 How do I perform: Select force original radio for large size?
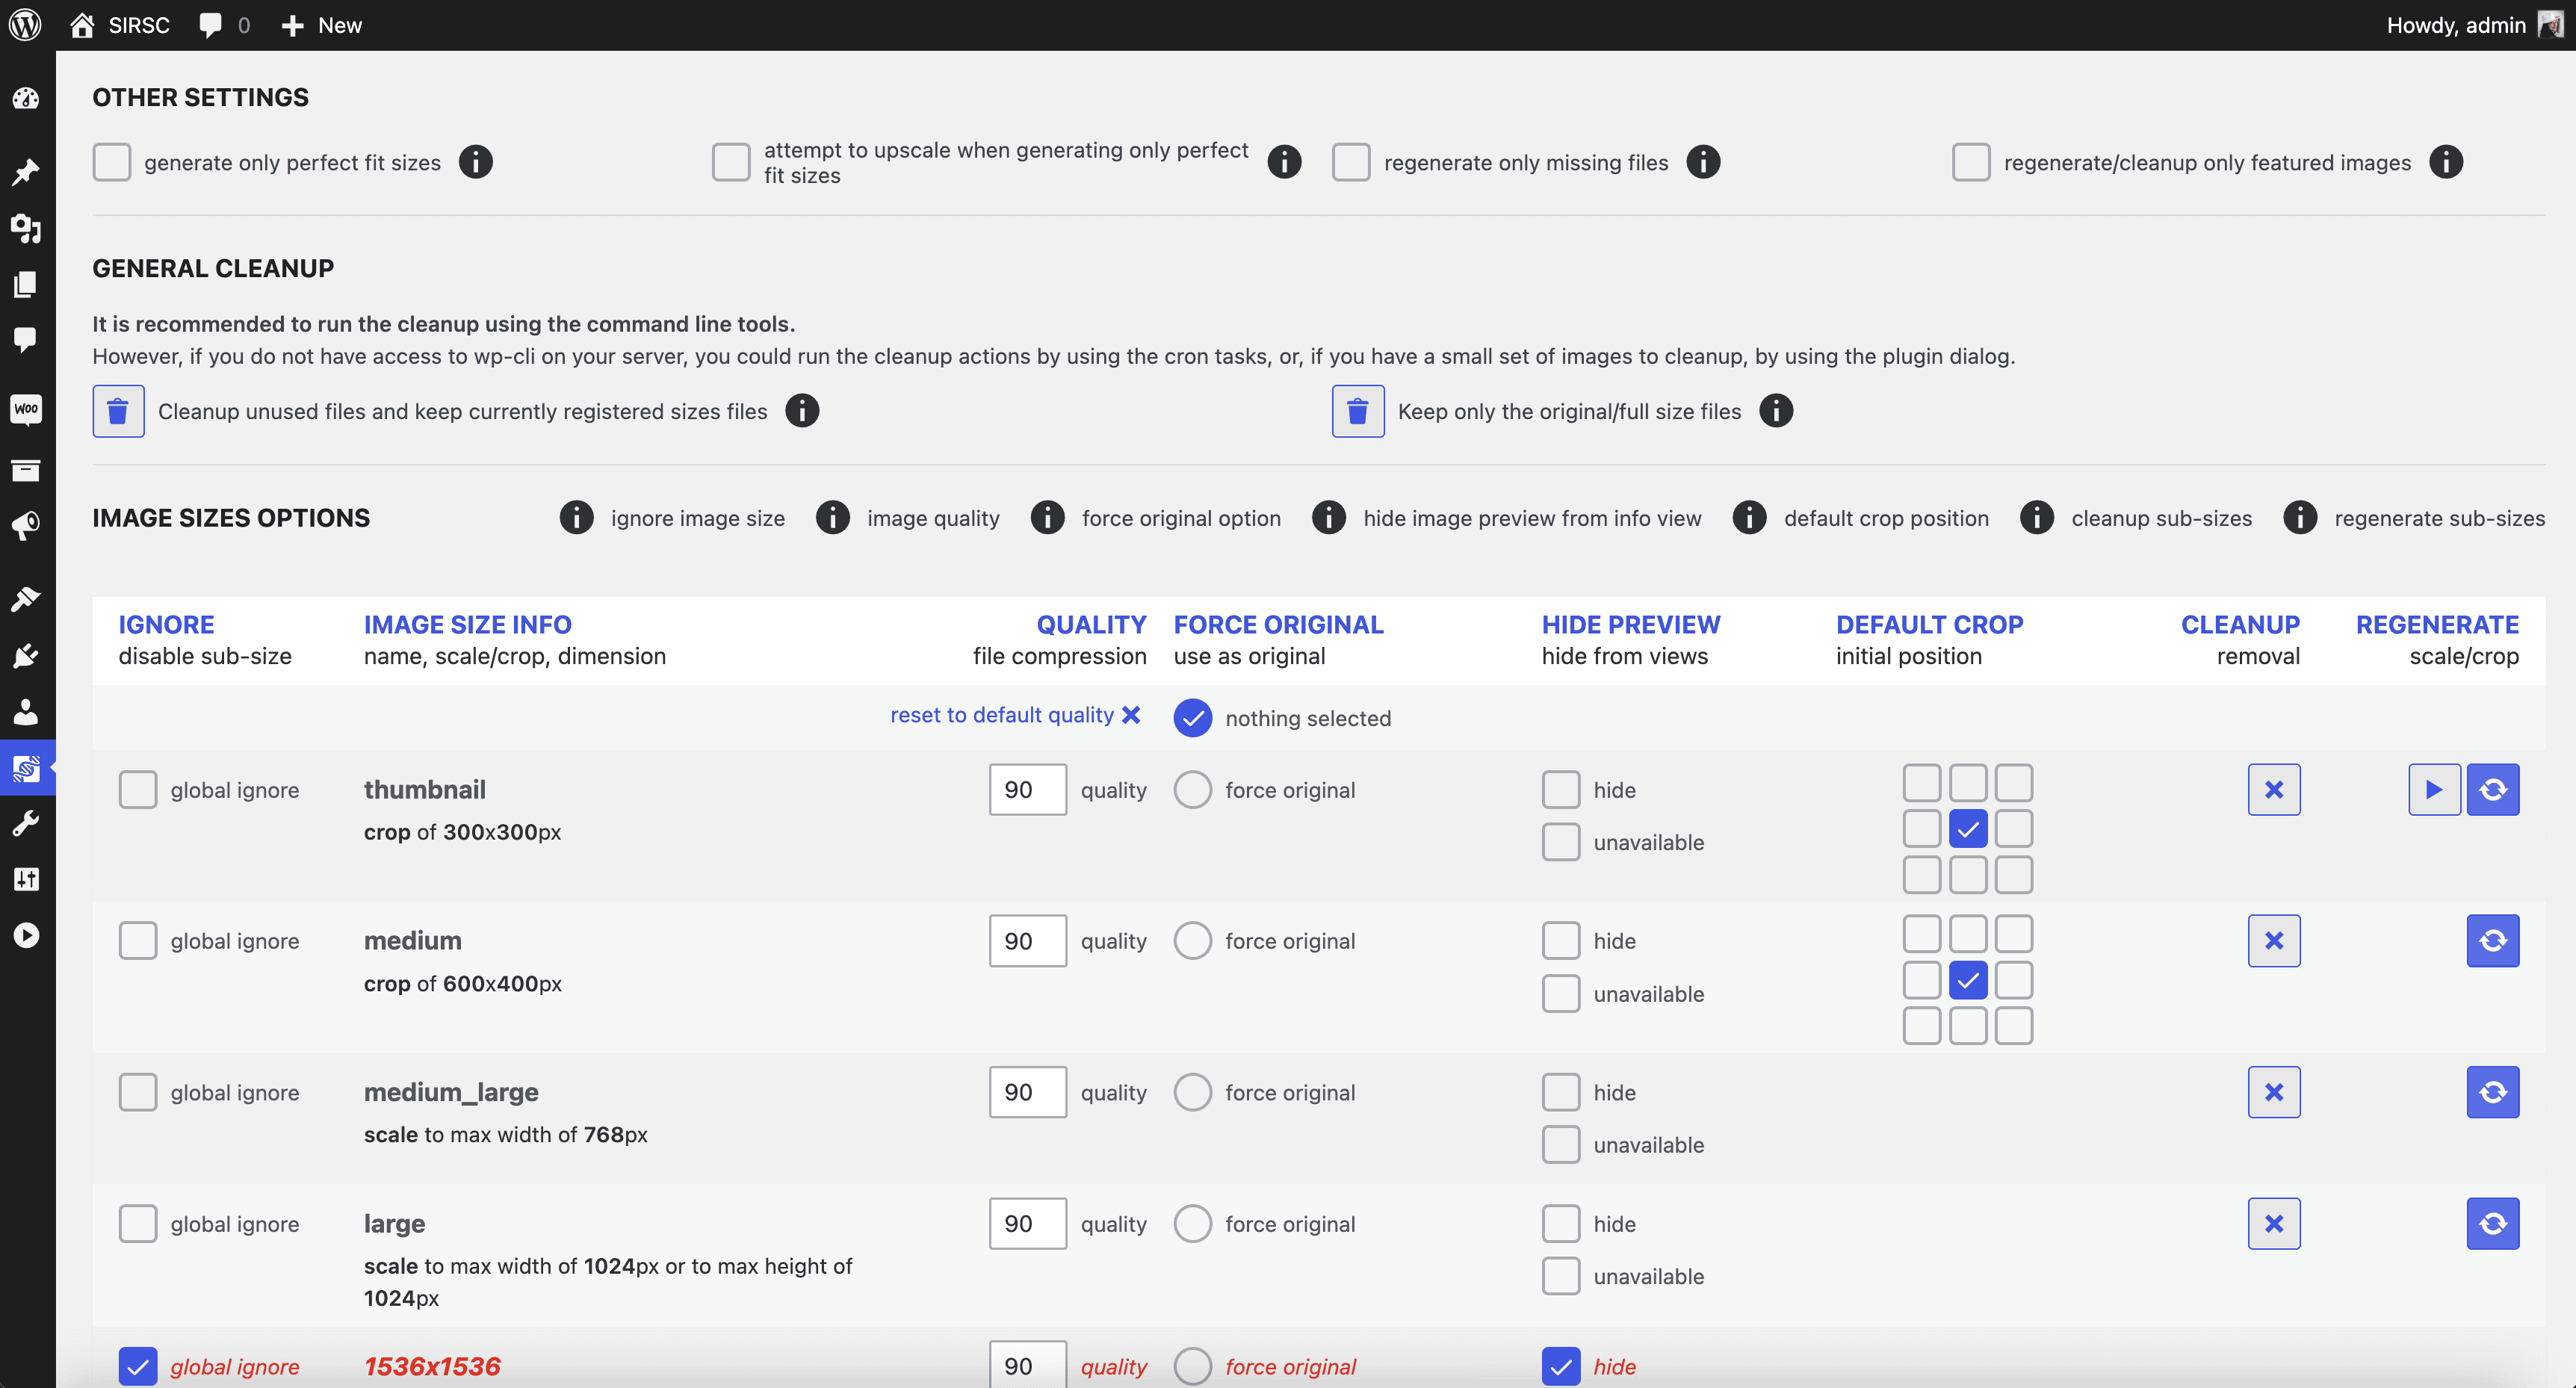pos(1193,1224)
